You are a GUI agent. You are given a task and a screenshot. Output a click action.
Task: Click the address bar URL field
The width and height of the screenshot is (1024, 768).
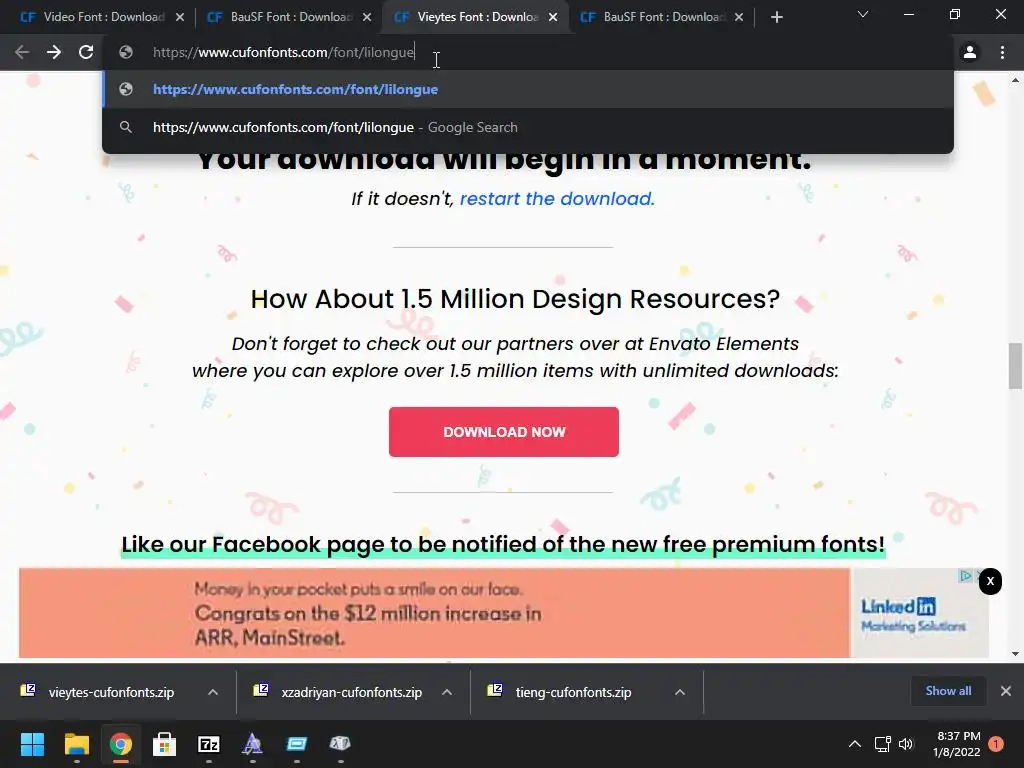pyautogui.click(x=529, y=52)
